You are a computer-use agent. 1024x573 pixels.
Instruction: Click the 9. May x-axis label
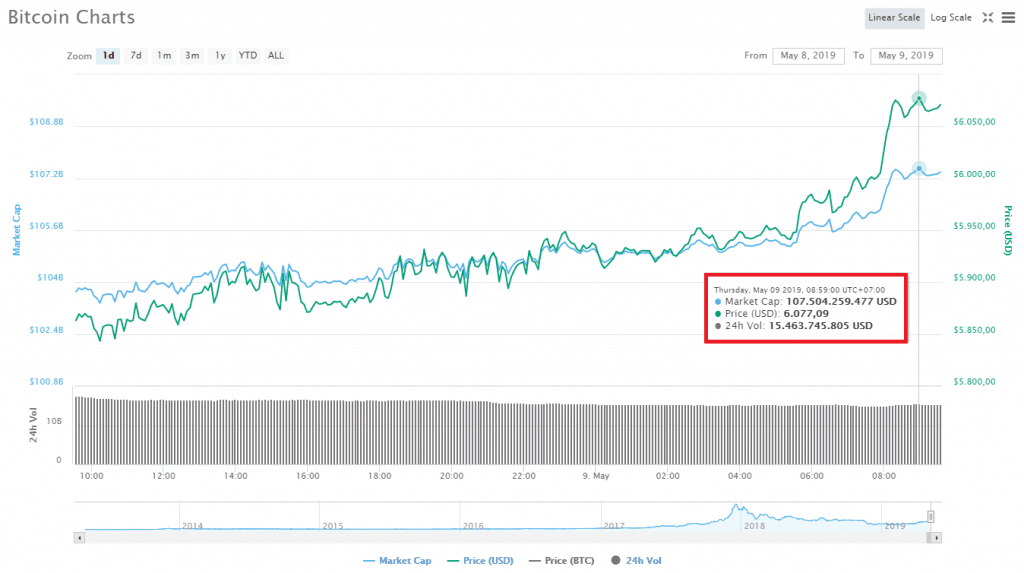click(x=596, y=476)
